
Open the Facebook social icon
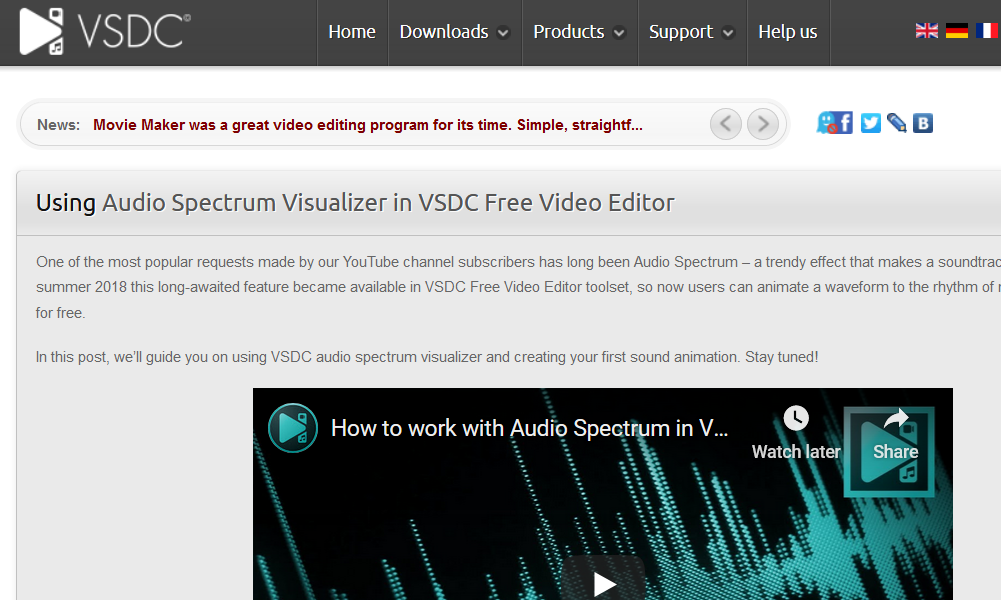(845, 123)
